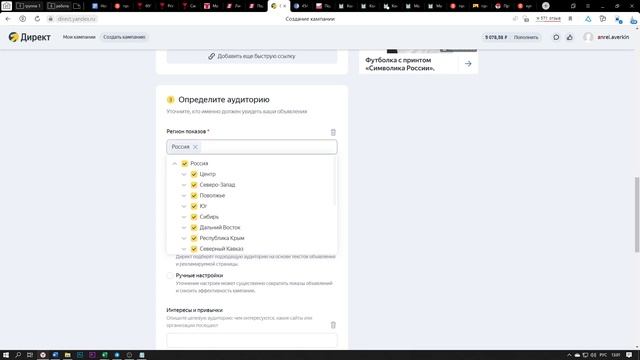Click the 'Интересы и привычки' input field
The image size is (640, 360).
[x=252, y=340]
